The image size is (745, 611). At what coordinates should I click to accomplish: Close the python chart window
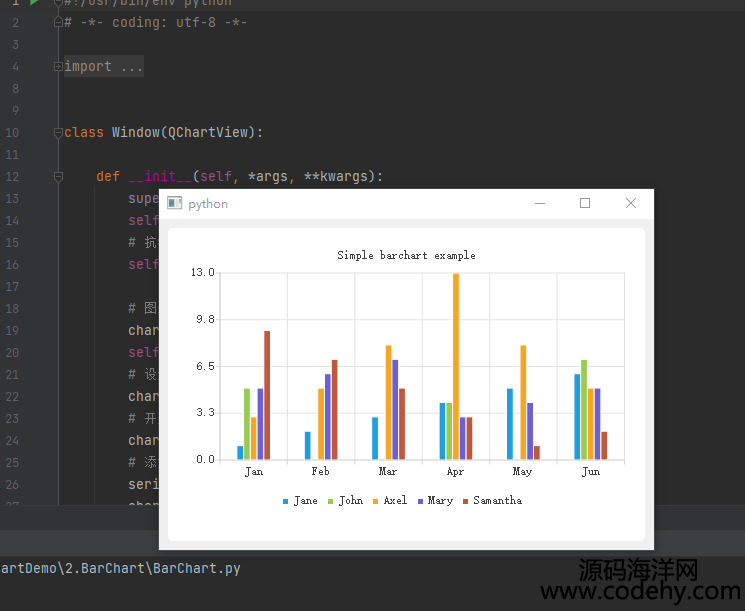[x=630, y=203]
